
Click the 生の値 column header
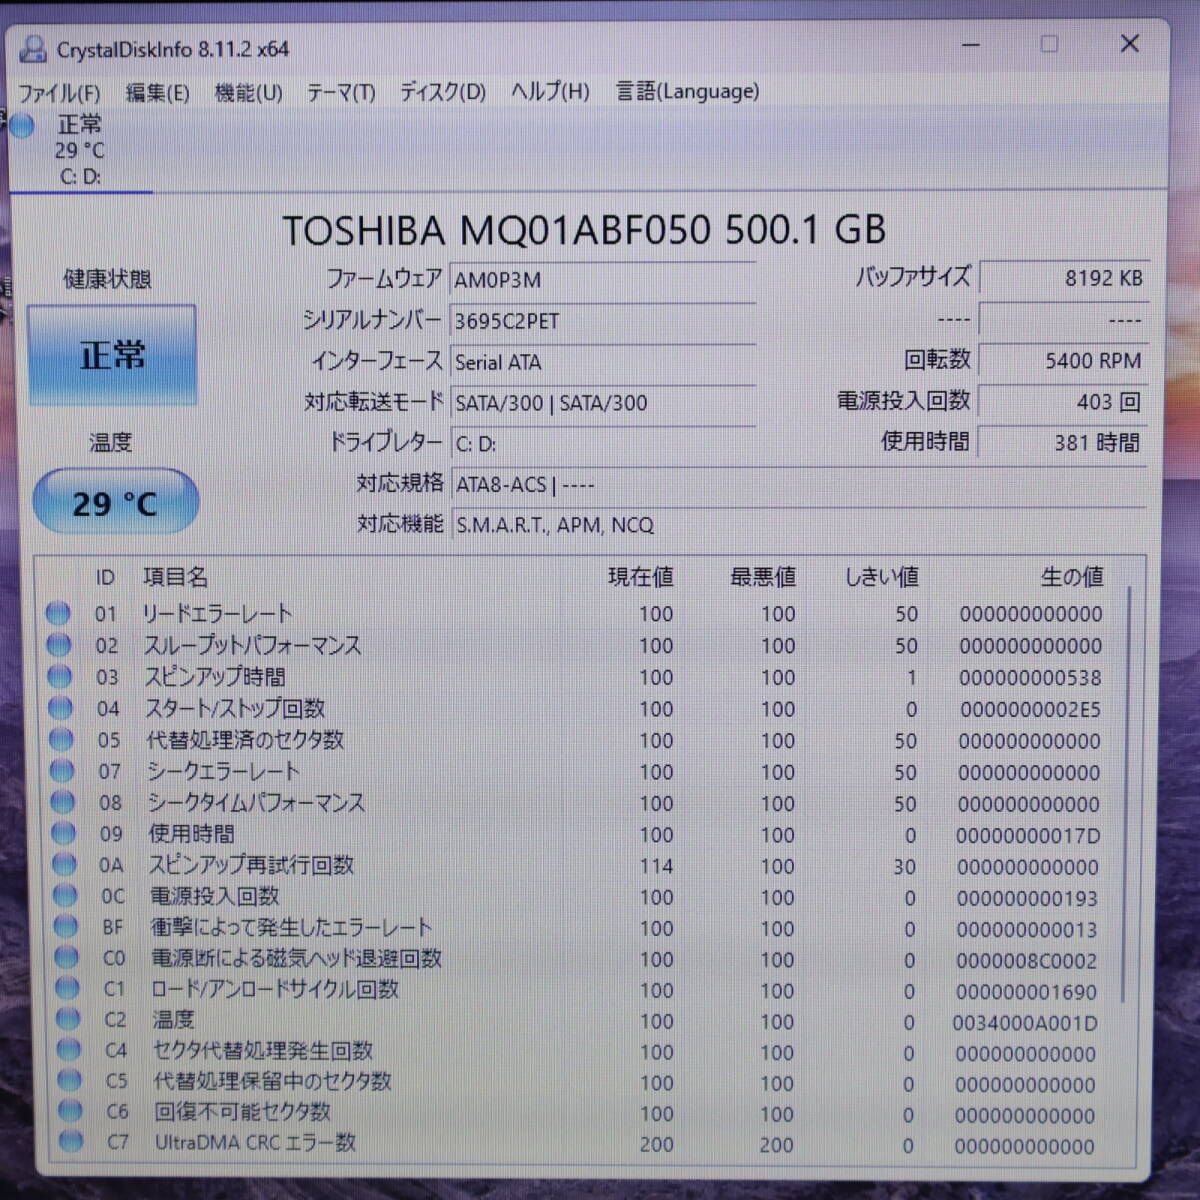1072,577
